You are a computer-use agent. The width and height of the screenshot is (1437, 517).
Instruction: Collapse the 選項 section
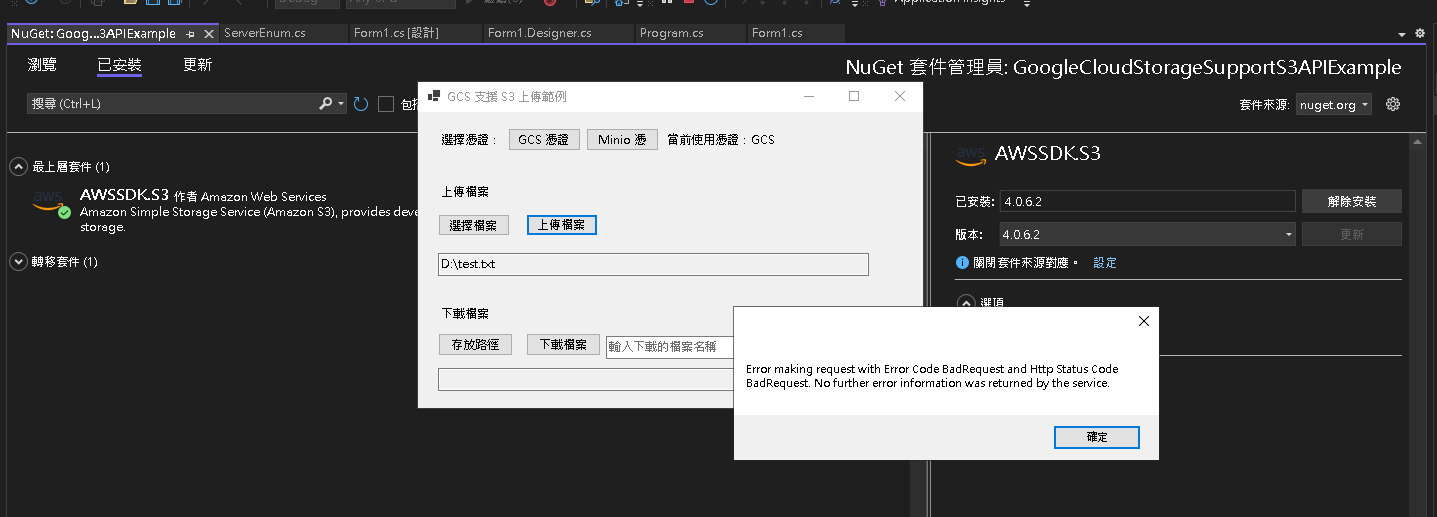pyautogui.click(x=966, y=302)
